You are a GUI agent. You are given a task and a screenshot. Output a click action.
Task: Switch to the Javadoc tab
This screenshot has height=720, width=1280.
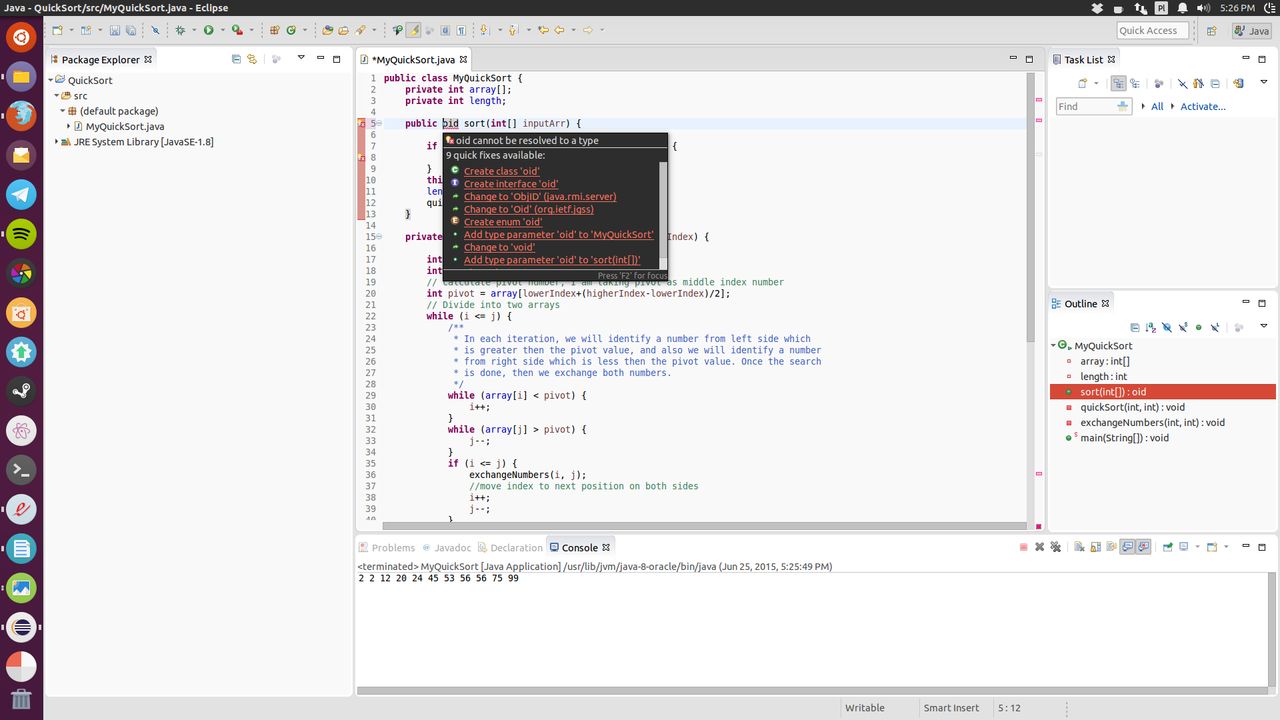[446, 547]
